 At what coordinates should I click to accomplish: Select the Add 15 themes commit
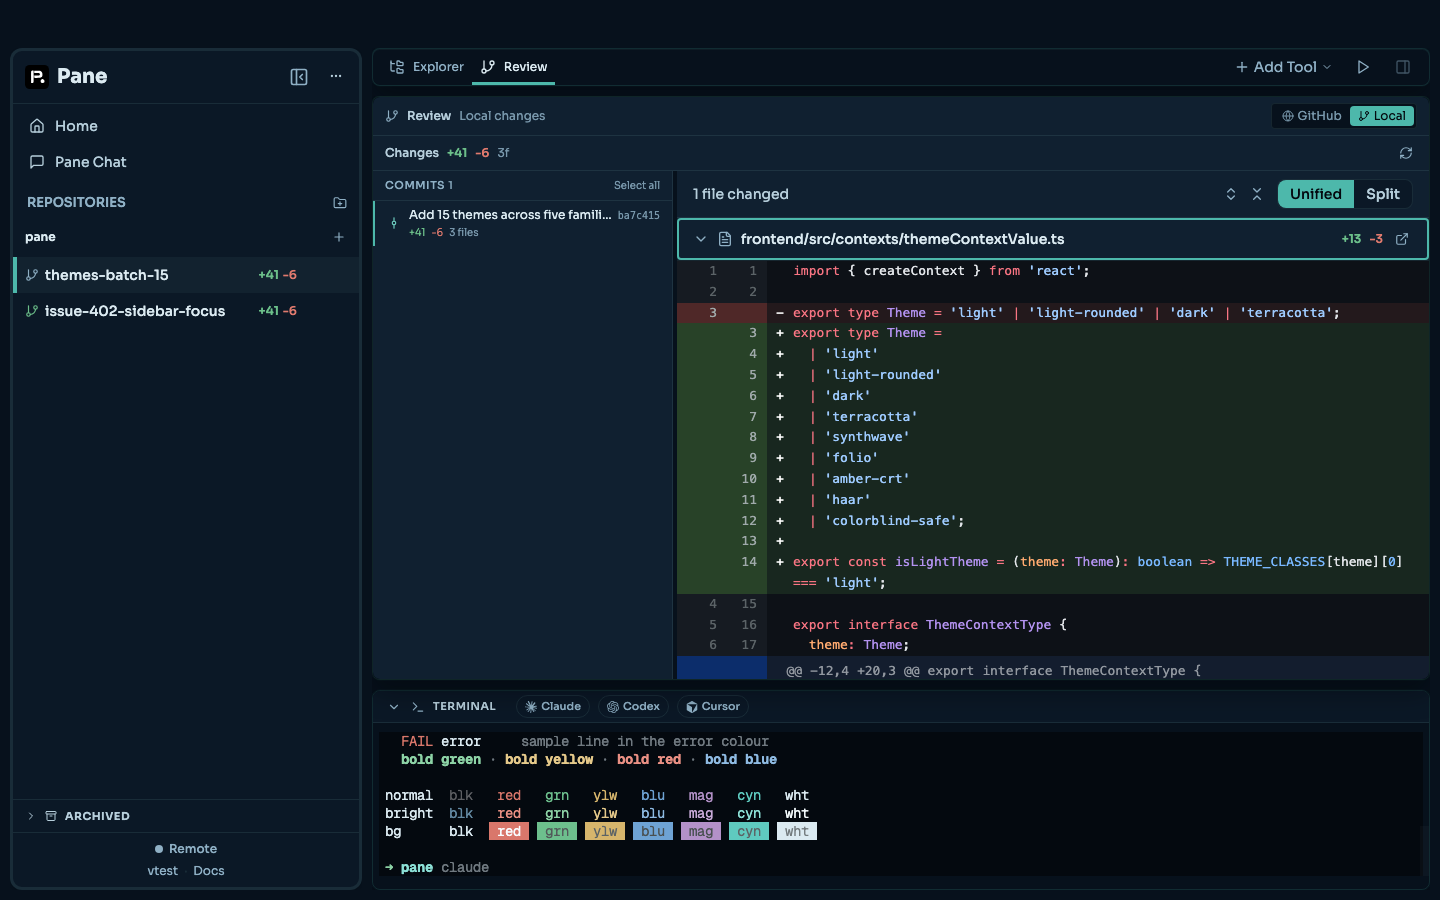[524, 223]
